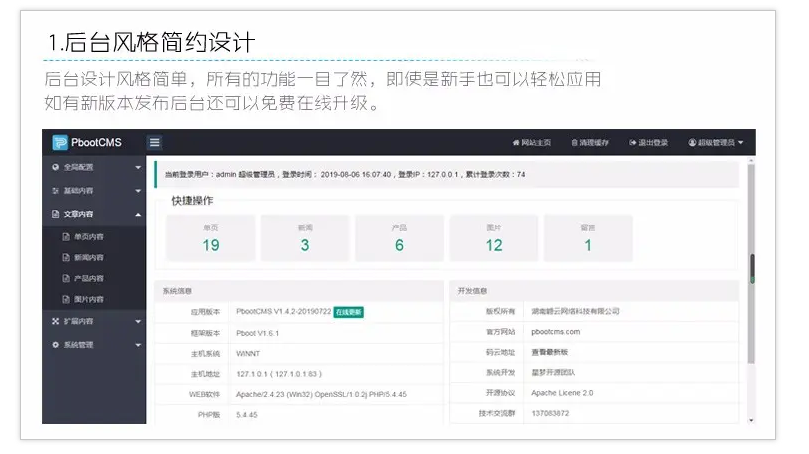
Task: Expand 全局配置 with its chevron
Action: (x=138, y=168)
